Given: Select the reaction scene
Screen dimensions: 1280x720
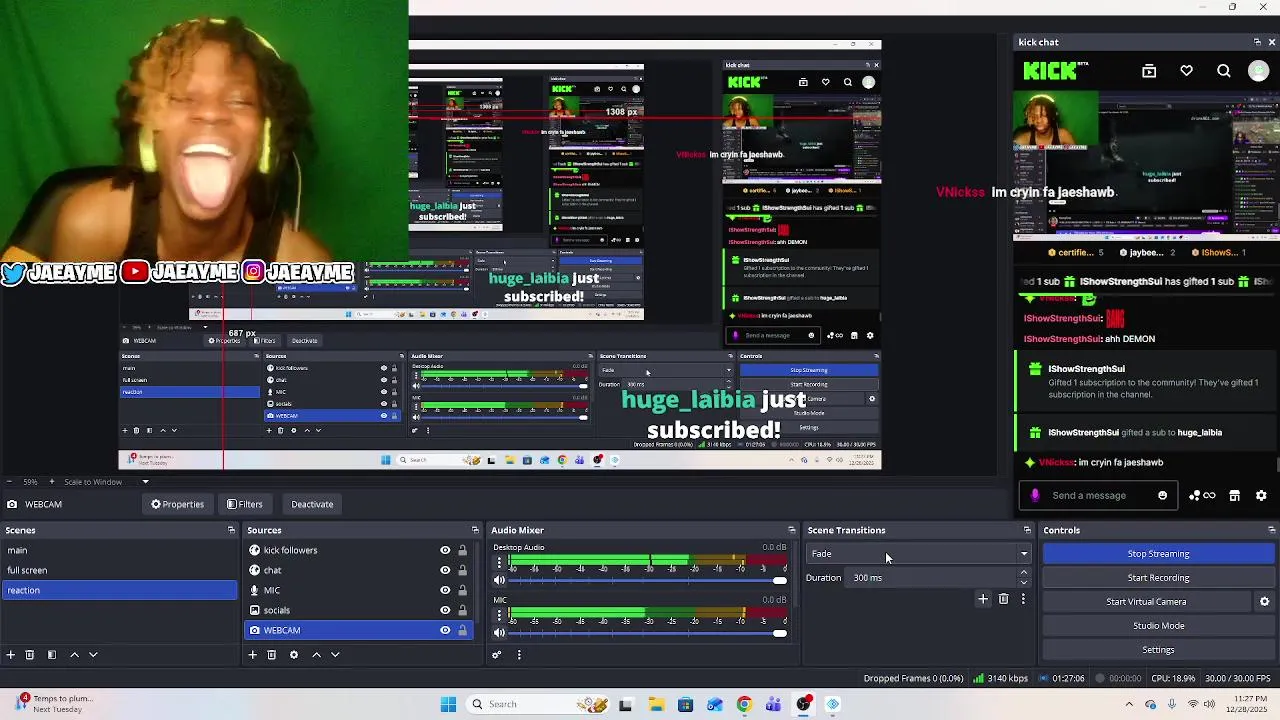Looking at the screenshot, I should coord(120,591).
